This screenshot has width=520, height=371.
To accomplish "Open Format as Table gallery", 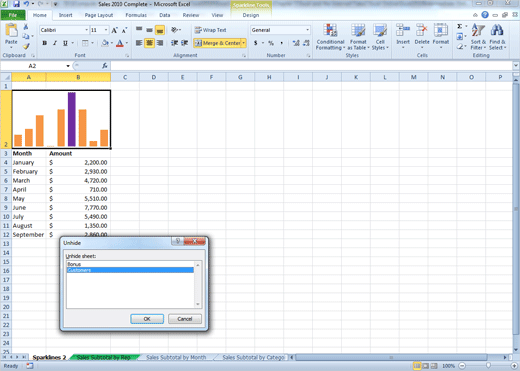I will (x=358, y=37).
